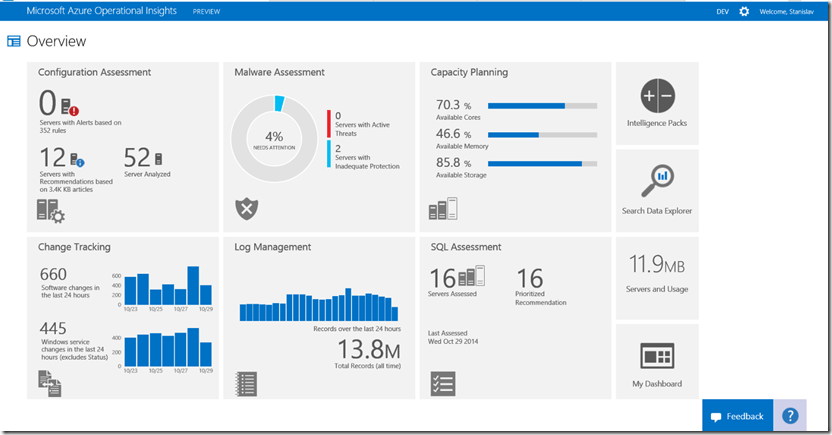Open the Servers and Usage 11.9MB tile
832x435 pixels.
coord(657,272)
